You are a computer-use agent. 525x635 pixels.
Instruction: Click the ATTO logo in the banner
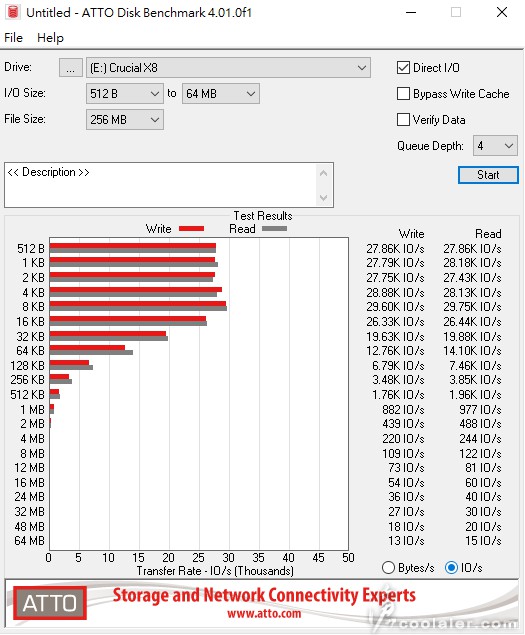(50, 603)
